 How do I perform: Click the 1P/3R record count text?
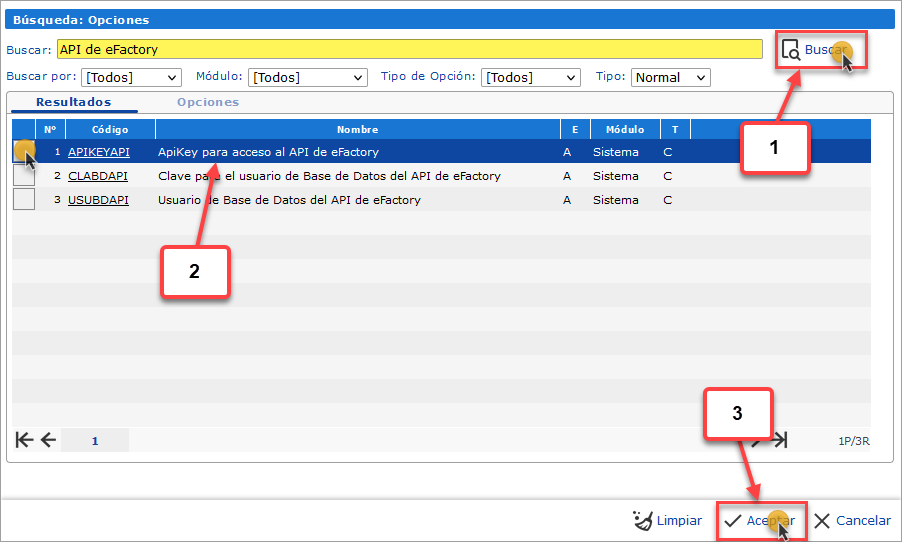[x=854, y=441]
